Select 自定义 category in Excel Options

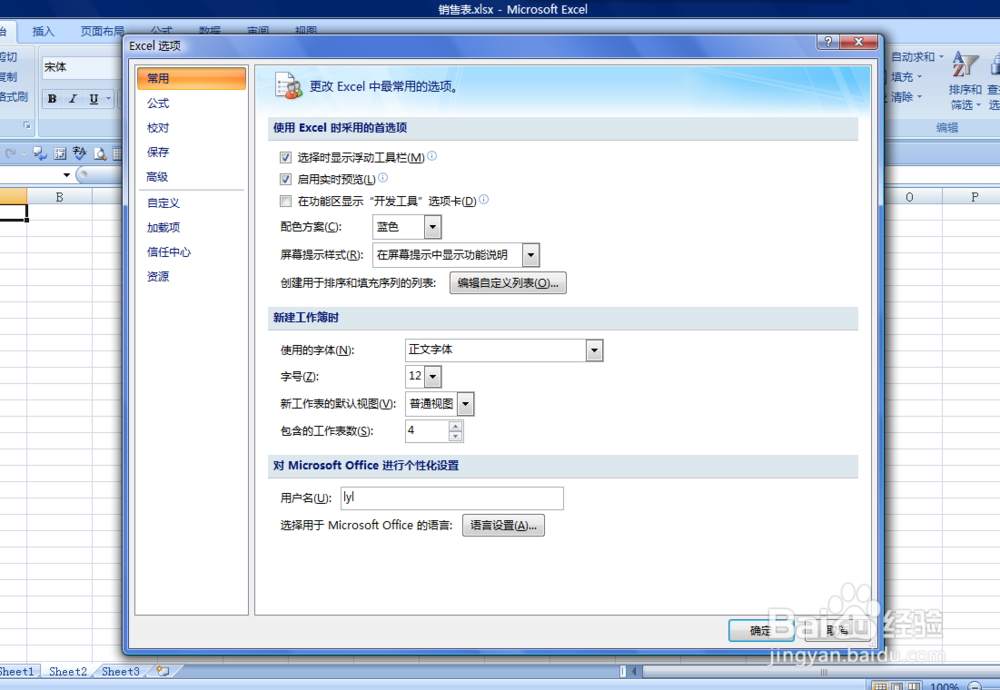click(191, 203)
